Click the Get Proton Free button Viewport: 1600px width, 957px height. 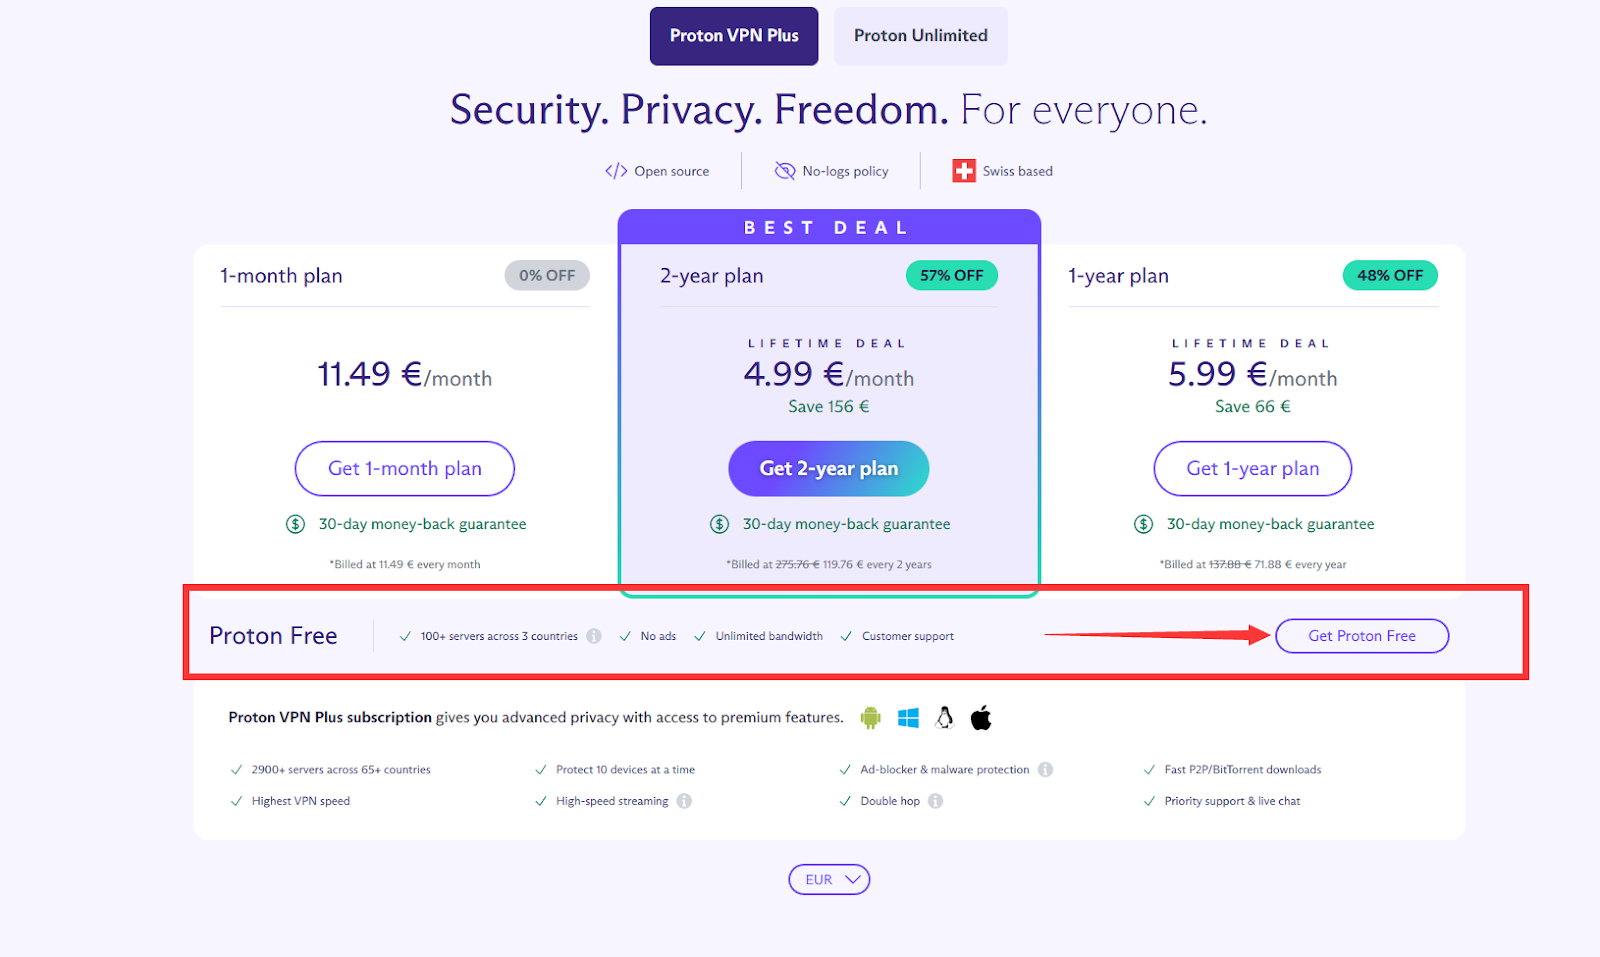pos(1361,636)
